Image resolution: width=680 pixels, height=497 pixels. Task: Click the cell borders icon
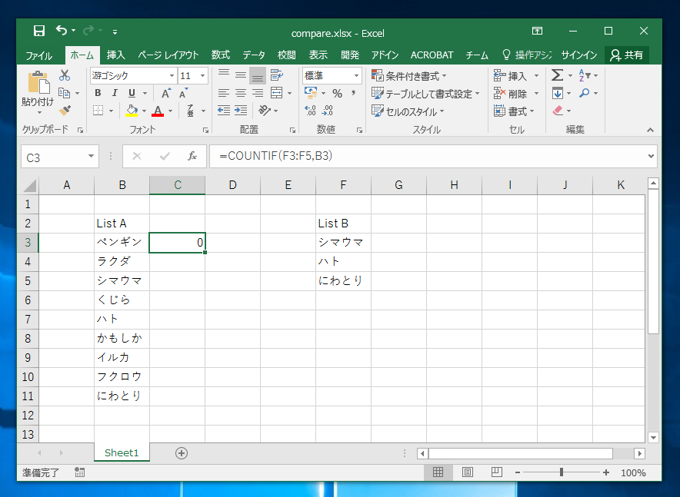coord(98,111)
